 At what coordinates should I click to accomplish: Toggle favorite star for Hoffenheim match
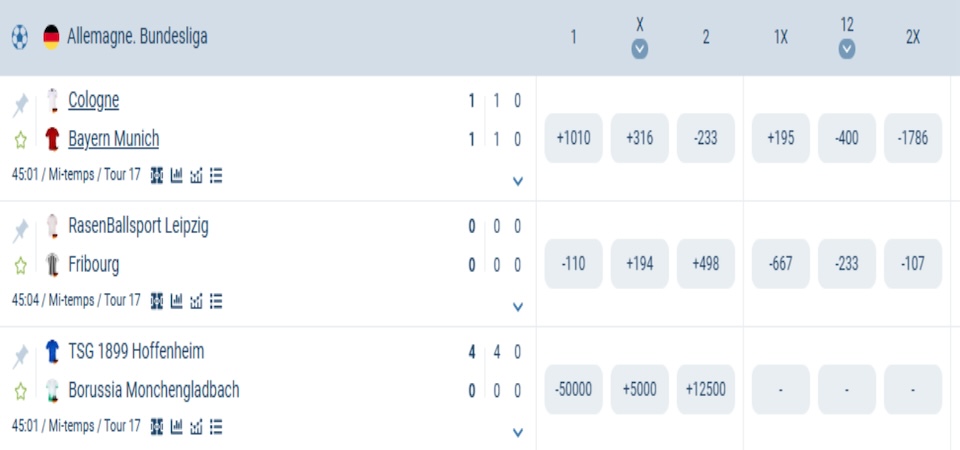tap(20, 391)
